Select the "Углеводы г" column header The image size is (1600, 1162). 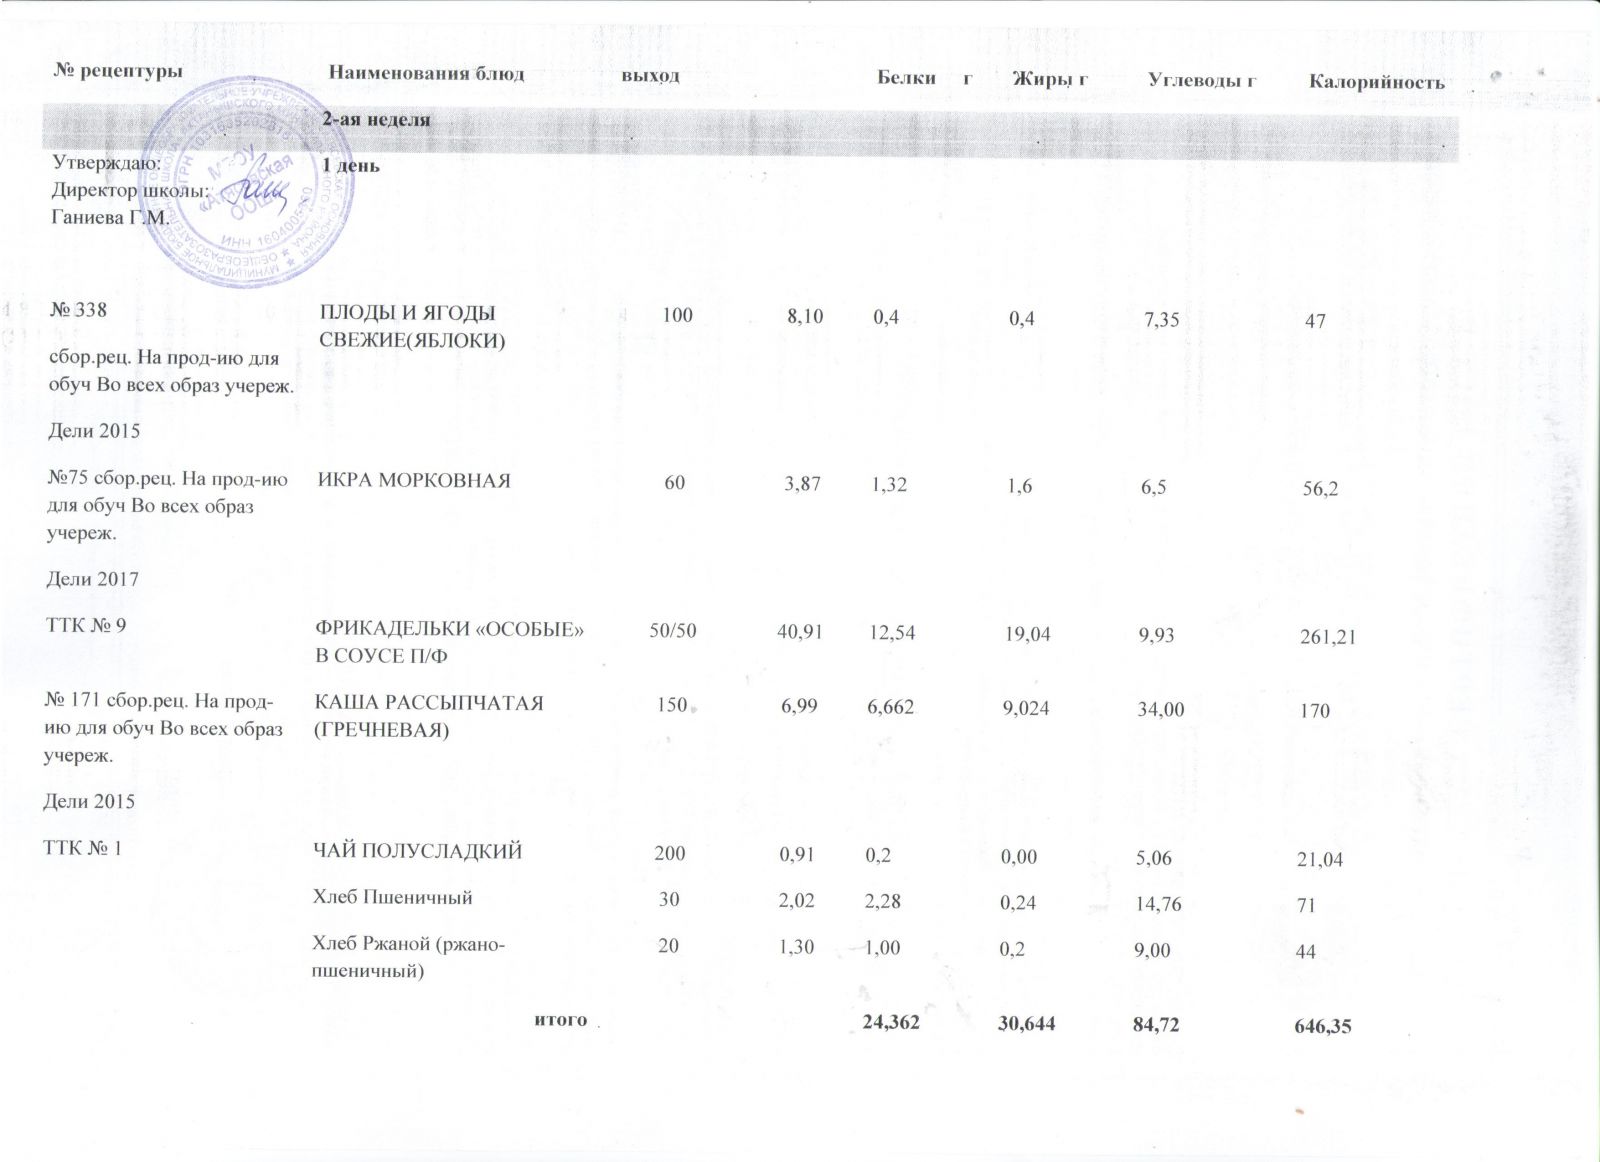[x=1202, y=78]
